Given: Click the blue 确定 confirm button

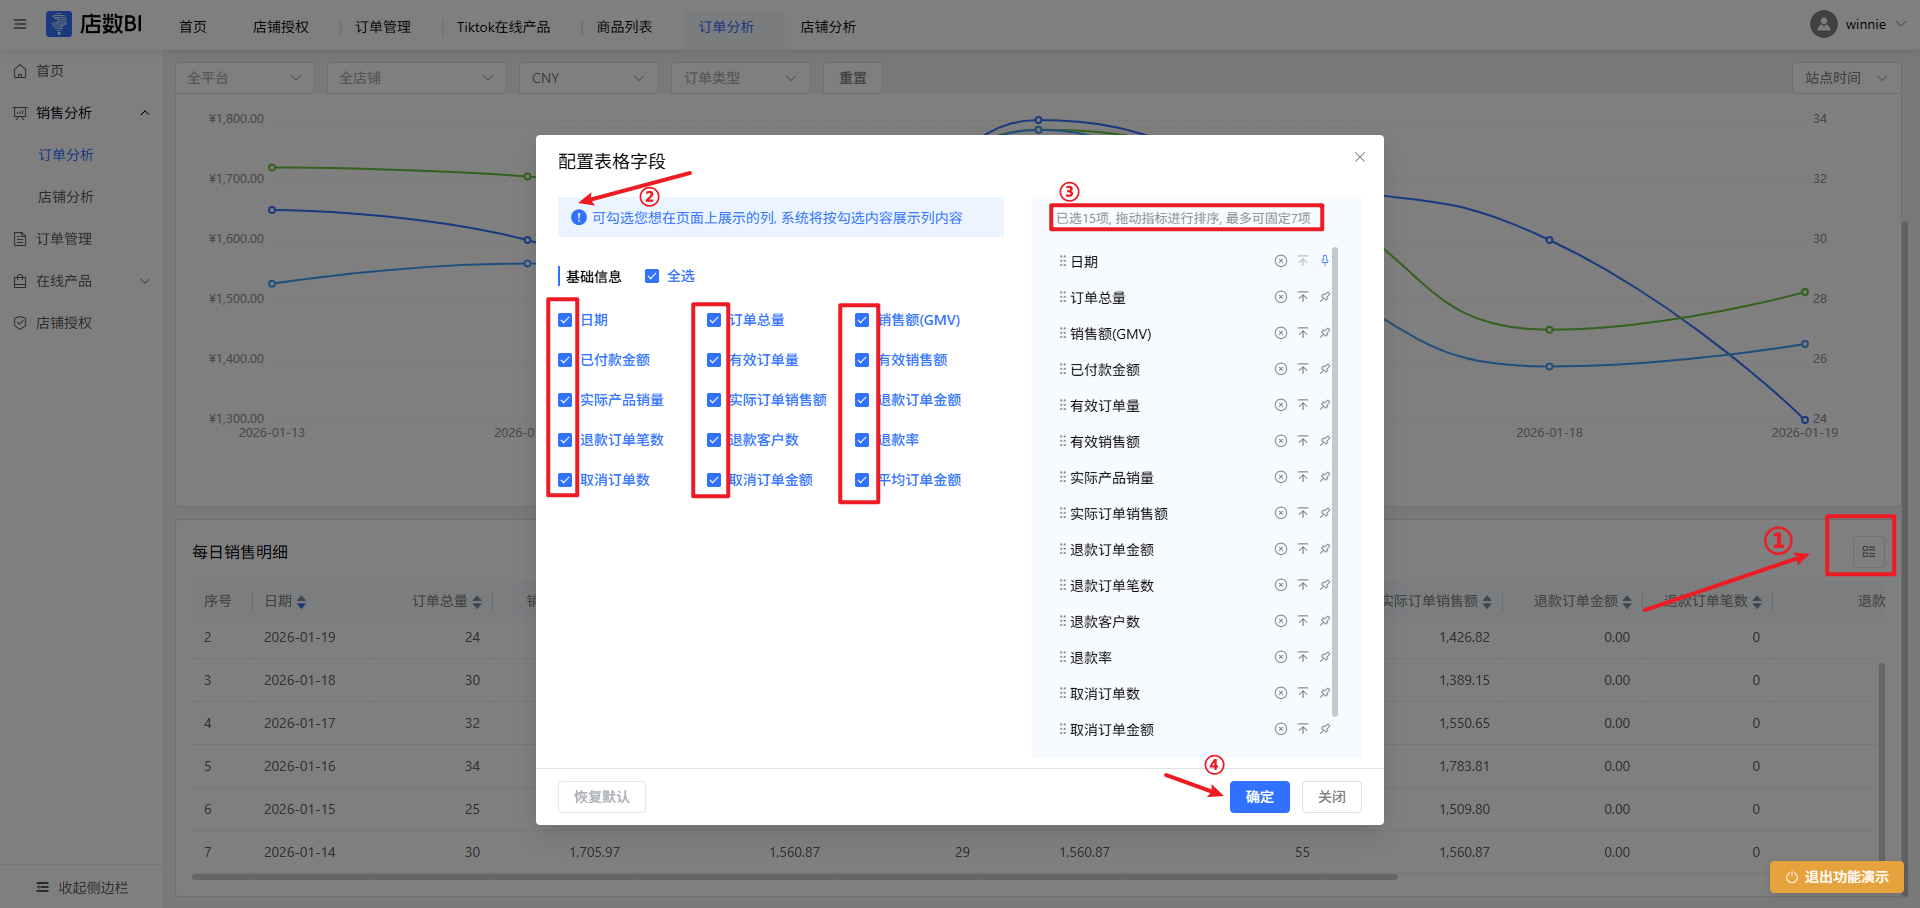Looking at the screenshot, I should coord(1259,797).
